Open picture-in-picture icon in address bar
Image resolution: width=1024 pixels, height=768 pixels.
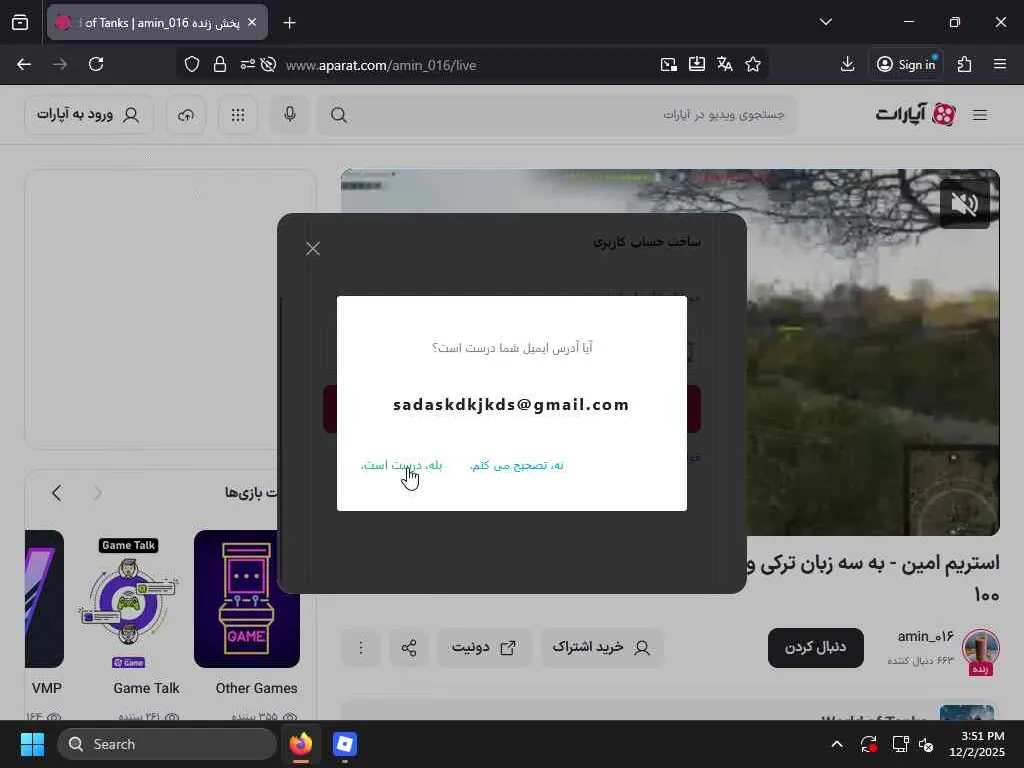point(668,65)
